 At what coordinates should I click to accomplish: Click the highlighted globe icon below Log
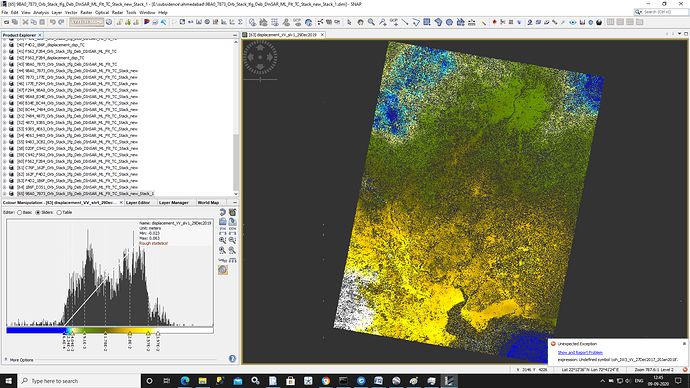point(223,270)
